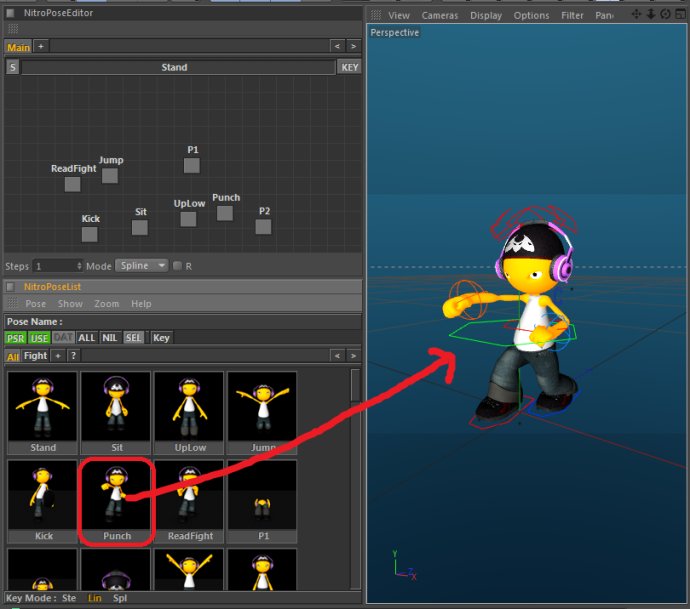Click the previous group arrow in pose list
690x609 pixels.
[337, 356]
